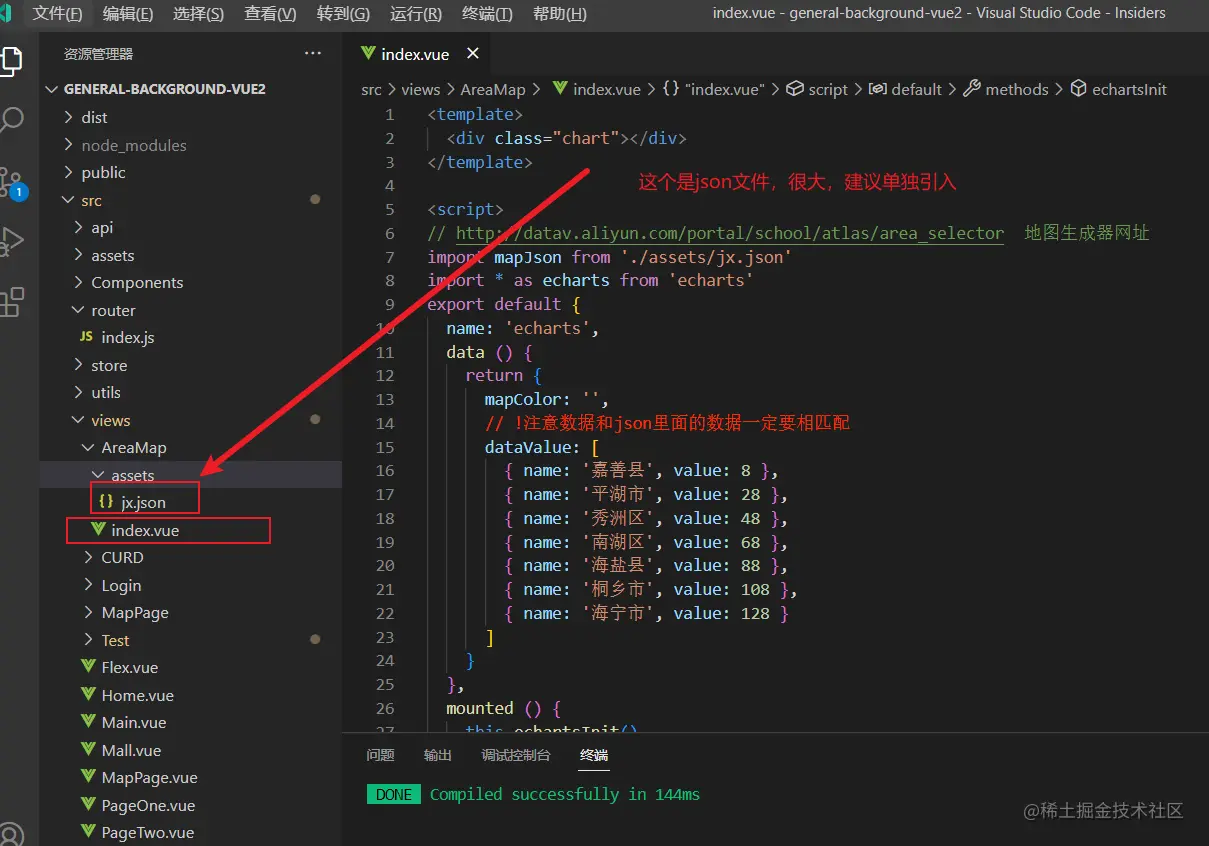Open the 运行(R) menu
The height and width of the screenshot is (846, 1209).
415,13
